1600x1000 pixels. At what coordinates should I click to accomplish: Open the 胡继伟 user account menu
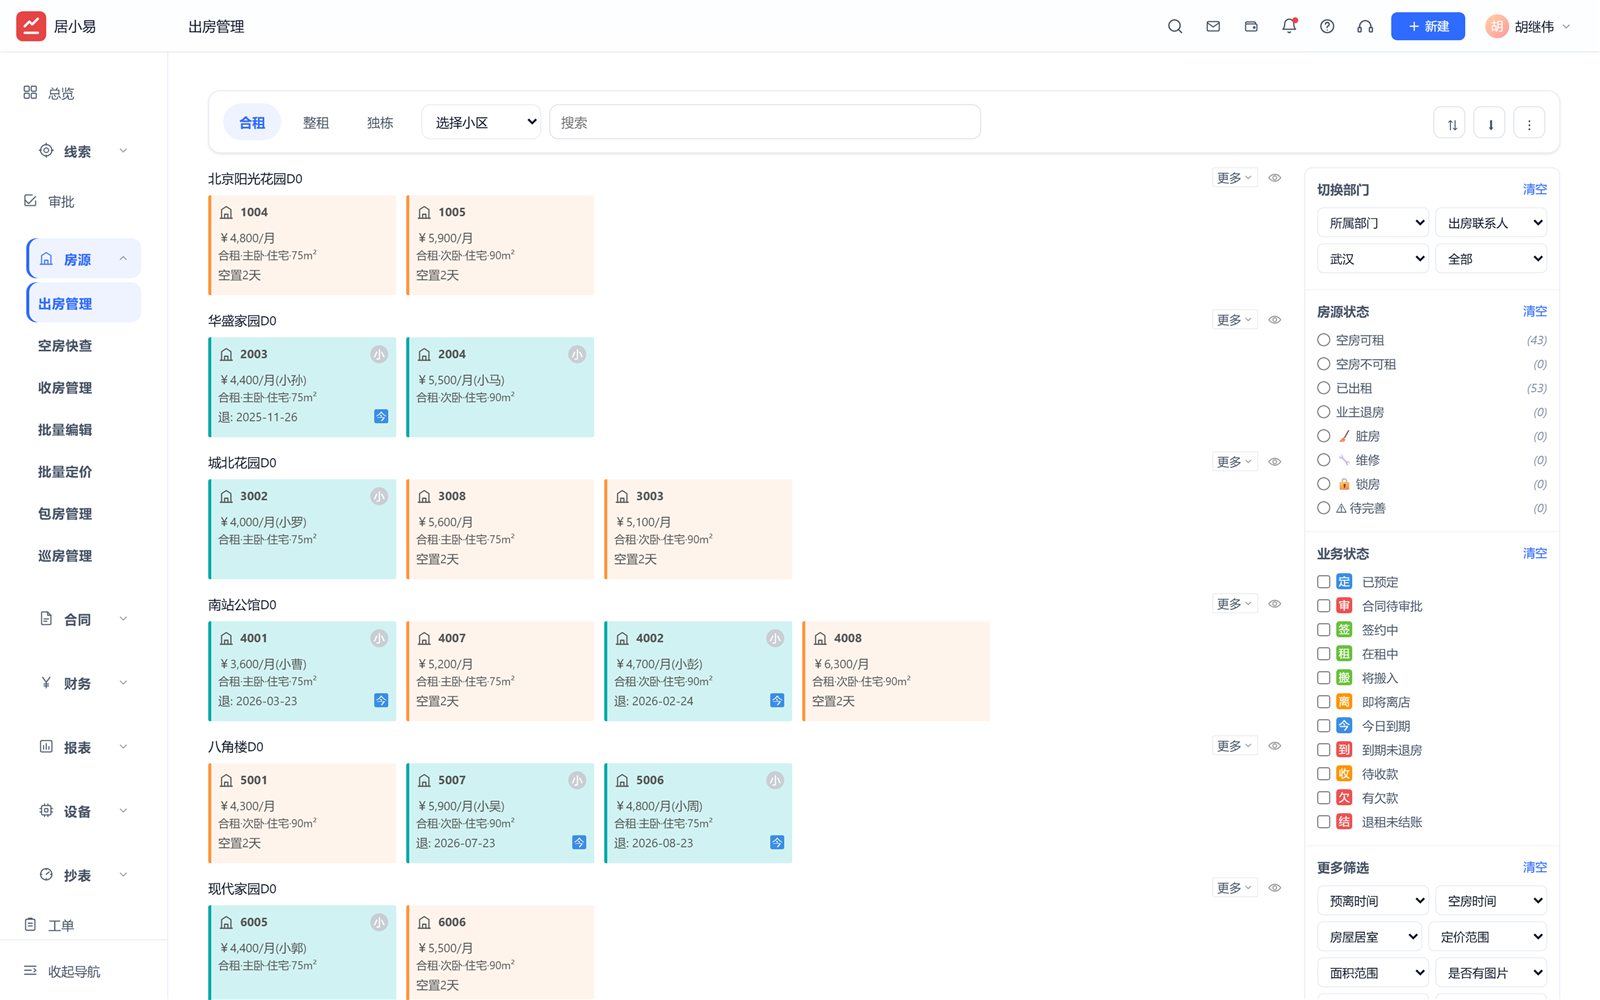(1528, 27)
